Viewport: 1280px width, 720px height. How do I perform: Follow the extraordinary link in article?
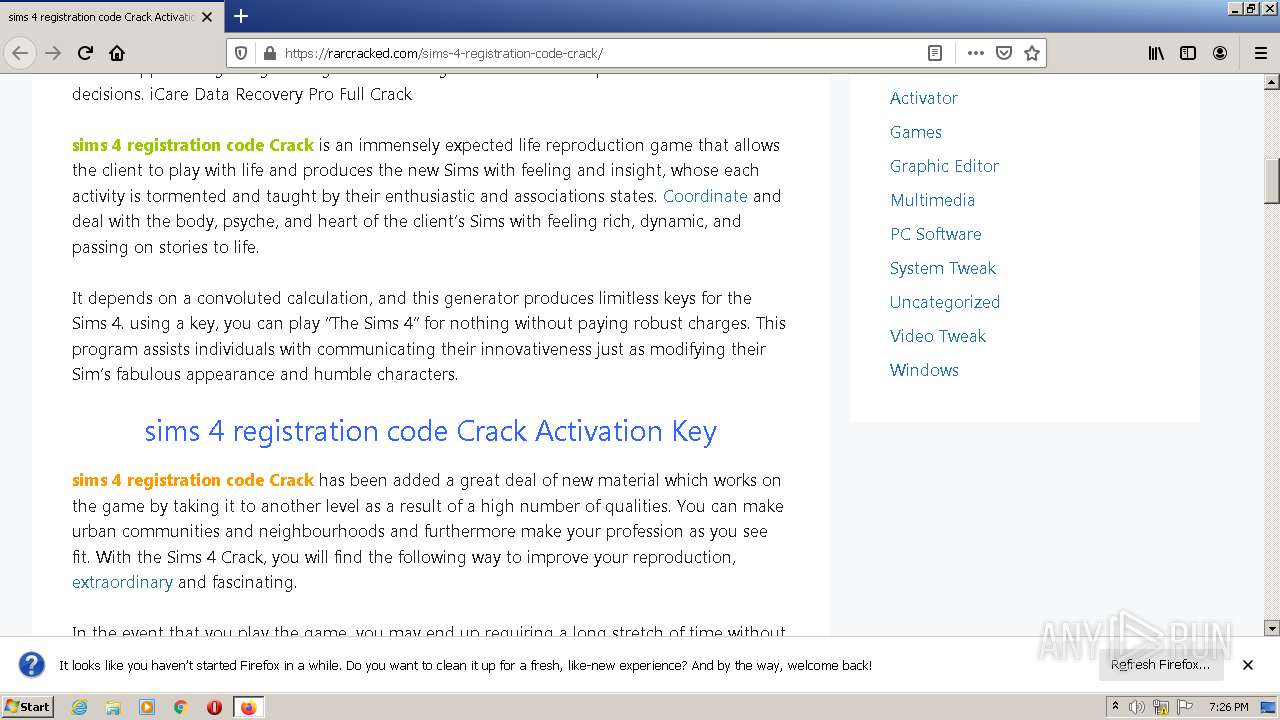(122, 582)
